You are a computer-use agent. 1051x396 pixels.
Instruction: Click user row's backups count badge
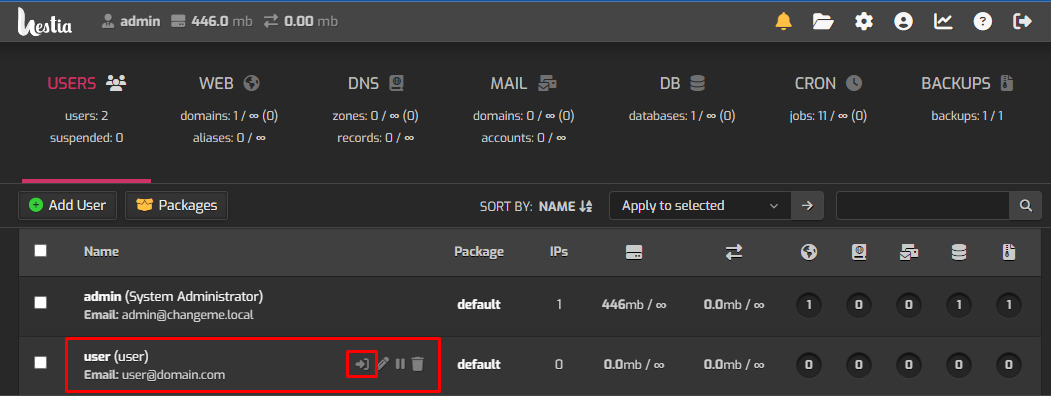(1009, 365)
